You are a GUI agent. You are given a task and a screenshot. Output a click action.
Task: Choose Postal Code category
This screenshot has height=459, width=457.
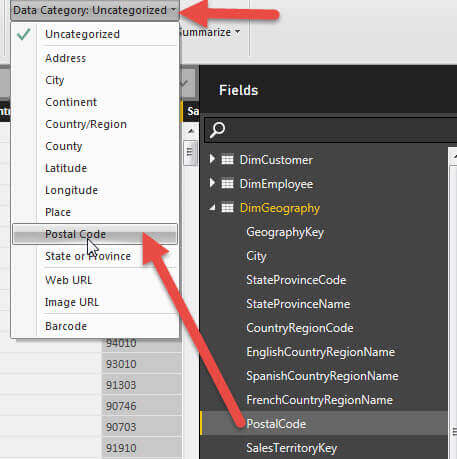(95, 234)
